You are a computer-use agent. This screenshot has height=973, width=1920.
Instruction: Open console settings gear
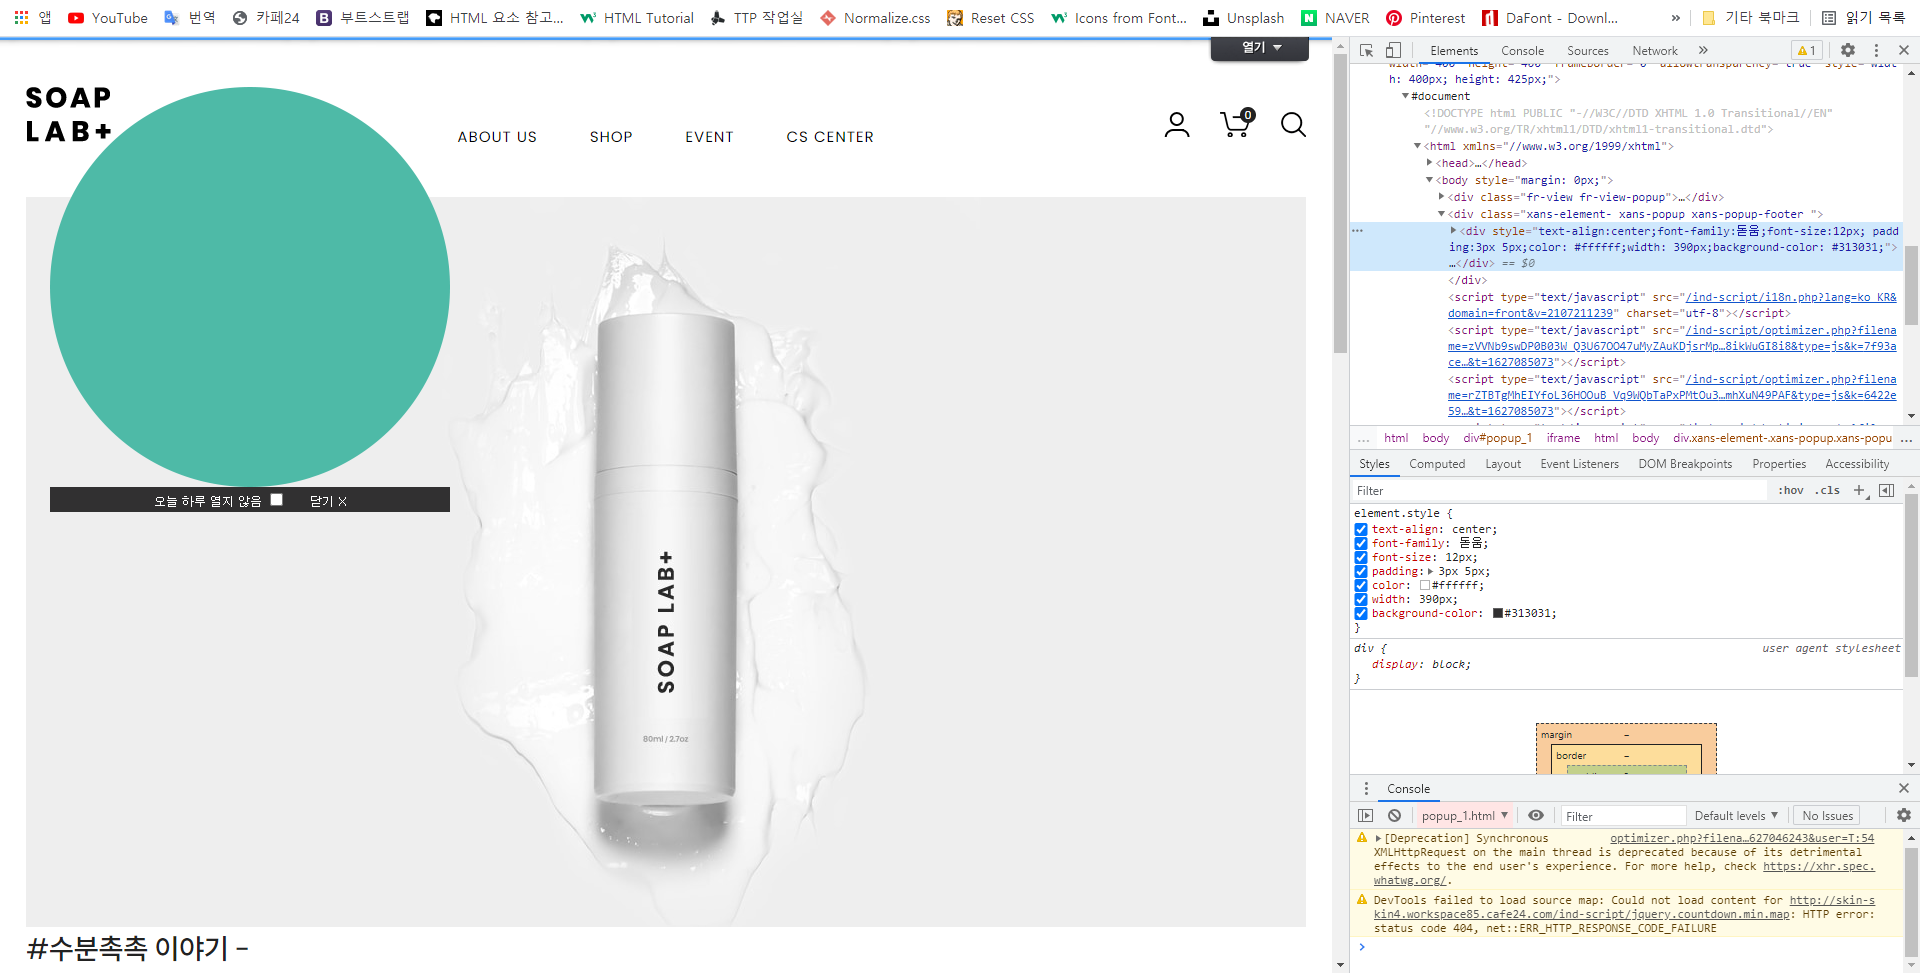point(1904,816)
